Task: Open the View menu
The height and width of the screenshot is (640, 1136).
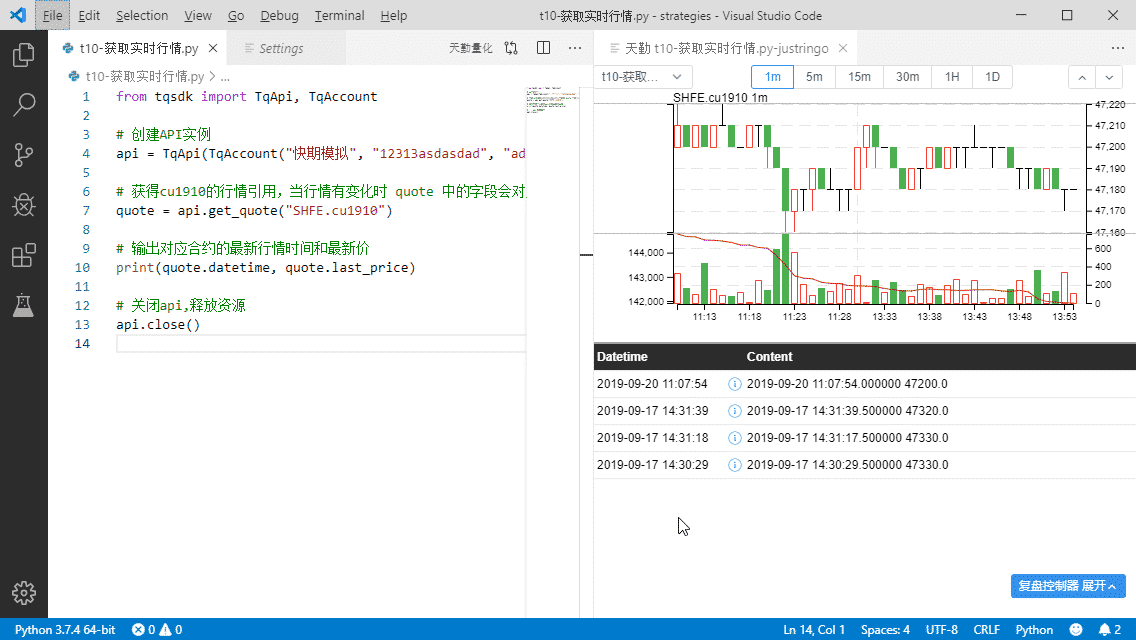Action: 198,15
